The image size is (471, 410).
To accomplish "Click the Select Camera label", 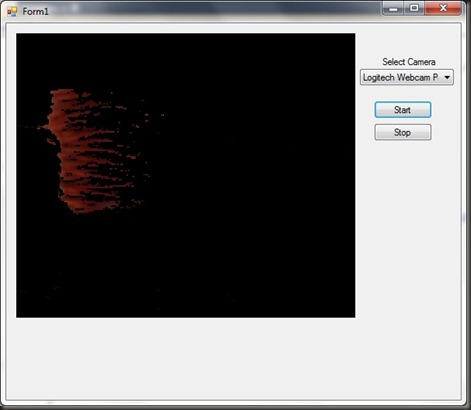I will 409,62.
